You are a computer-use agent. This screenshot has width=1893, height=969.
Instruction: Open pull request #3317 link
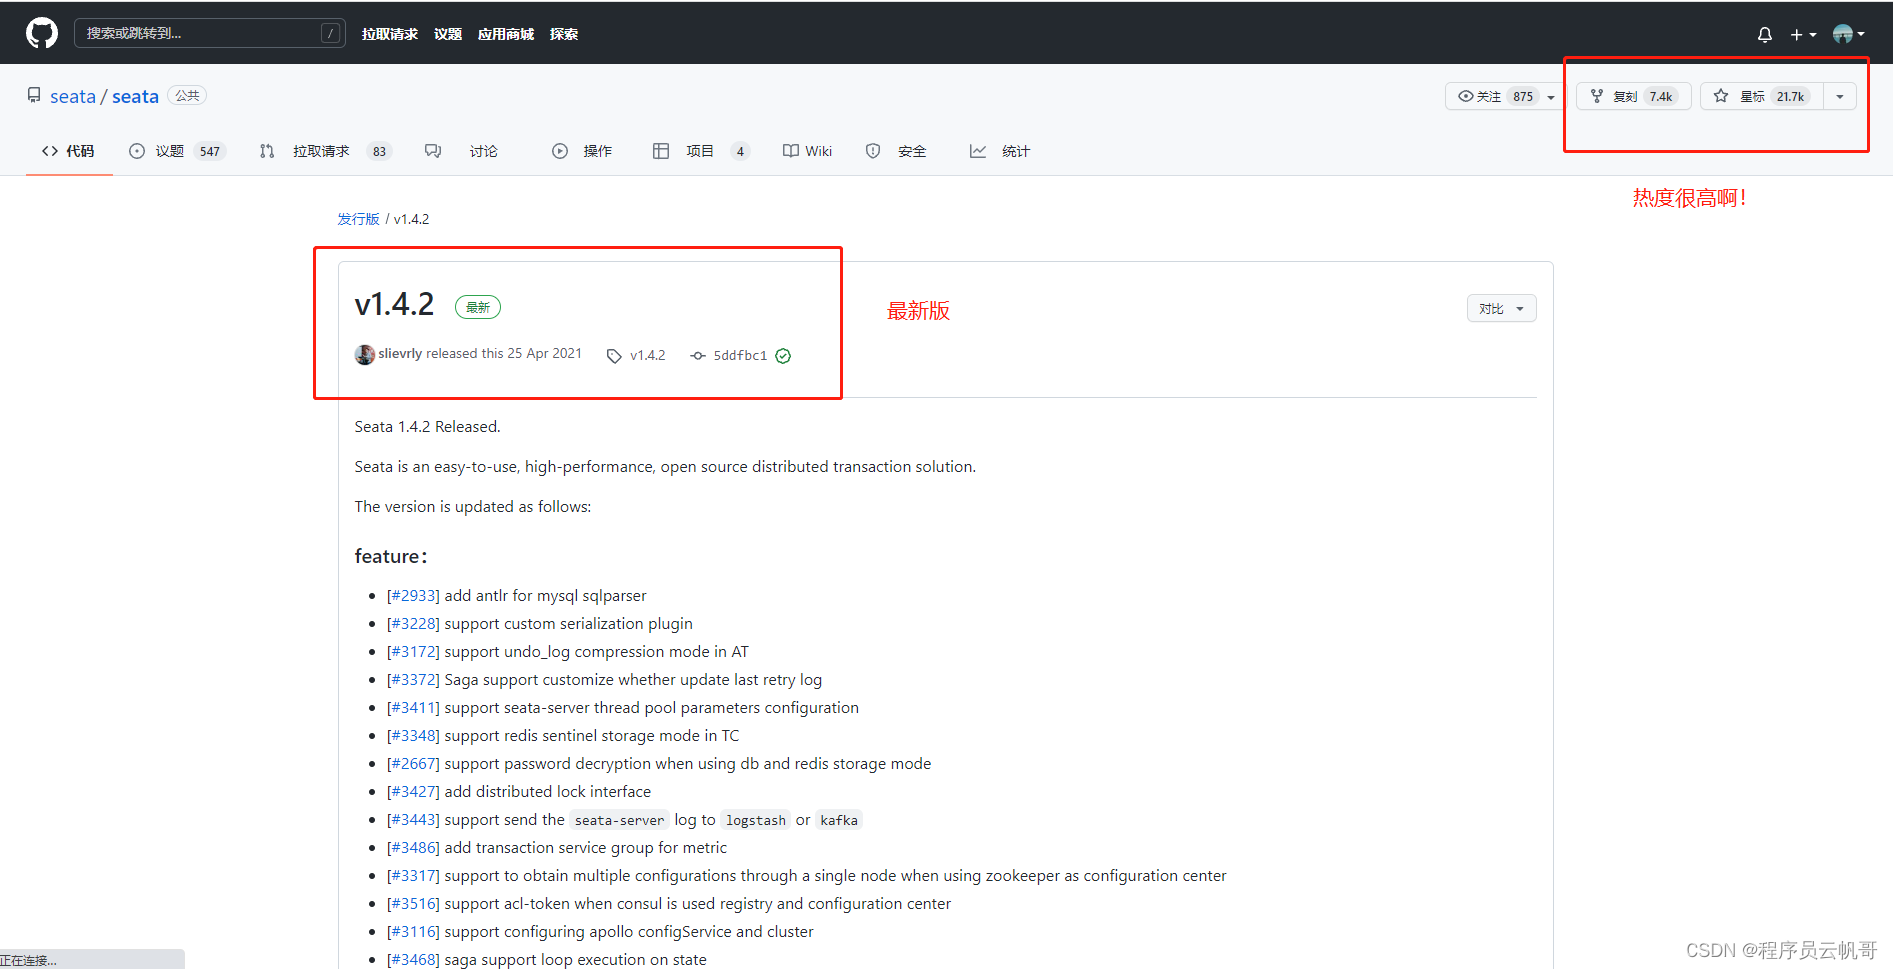pyautogui.click(x=413, y=876)
